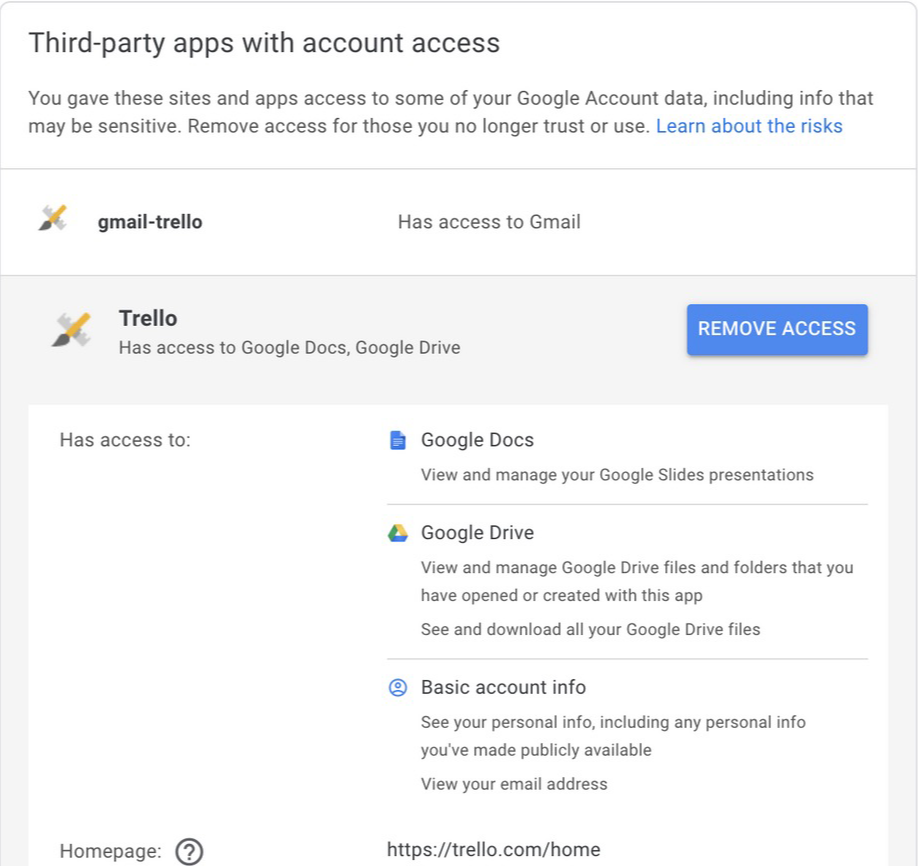
Task: Click Third-party apps with account access heading
Action: point(264,43)
